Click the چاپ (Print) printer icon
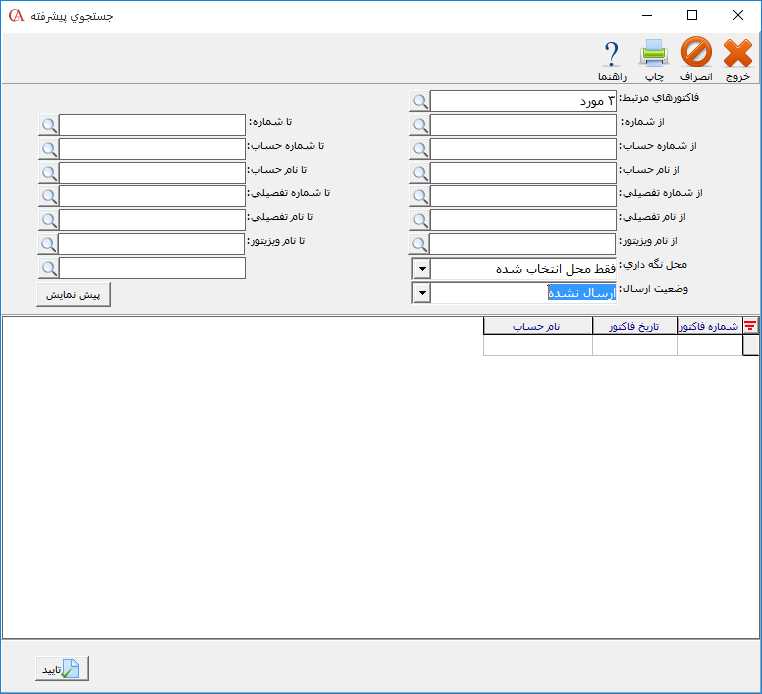 pyautogui.click(x=653, y=54)
